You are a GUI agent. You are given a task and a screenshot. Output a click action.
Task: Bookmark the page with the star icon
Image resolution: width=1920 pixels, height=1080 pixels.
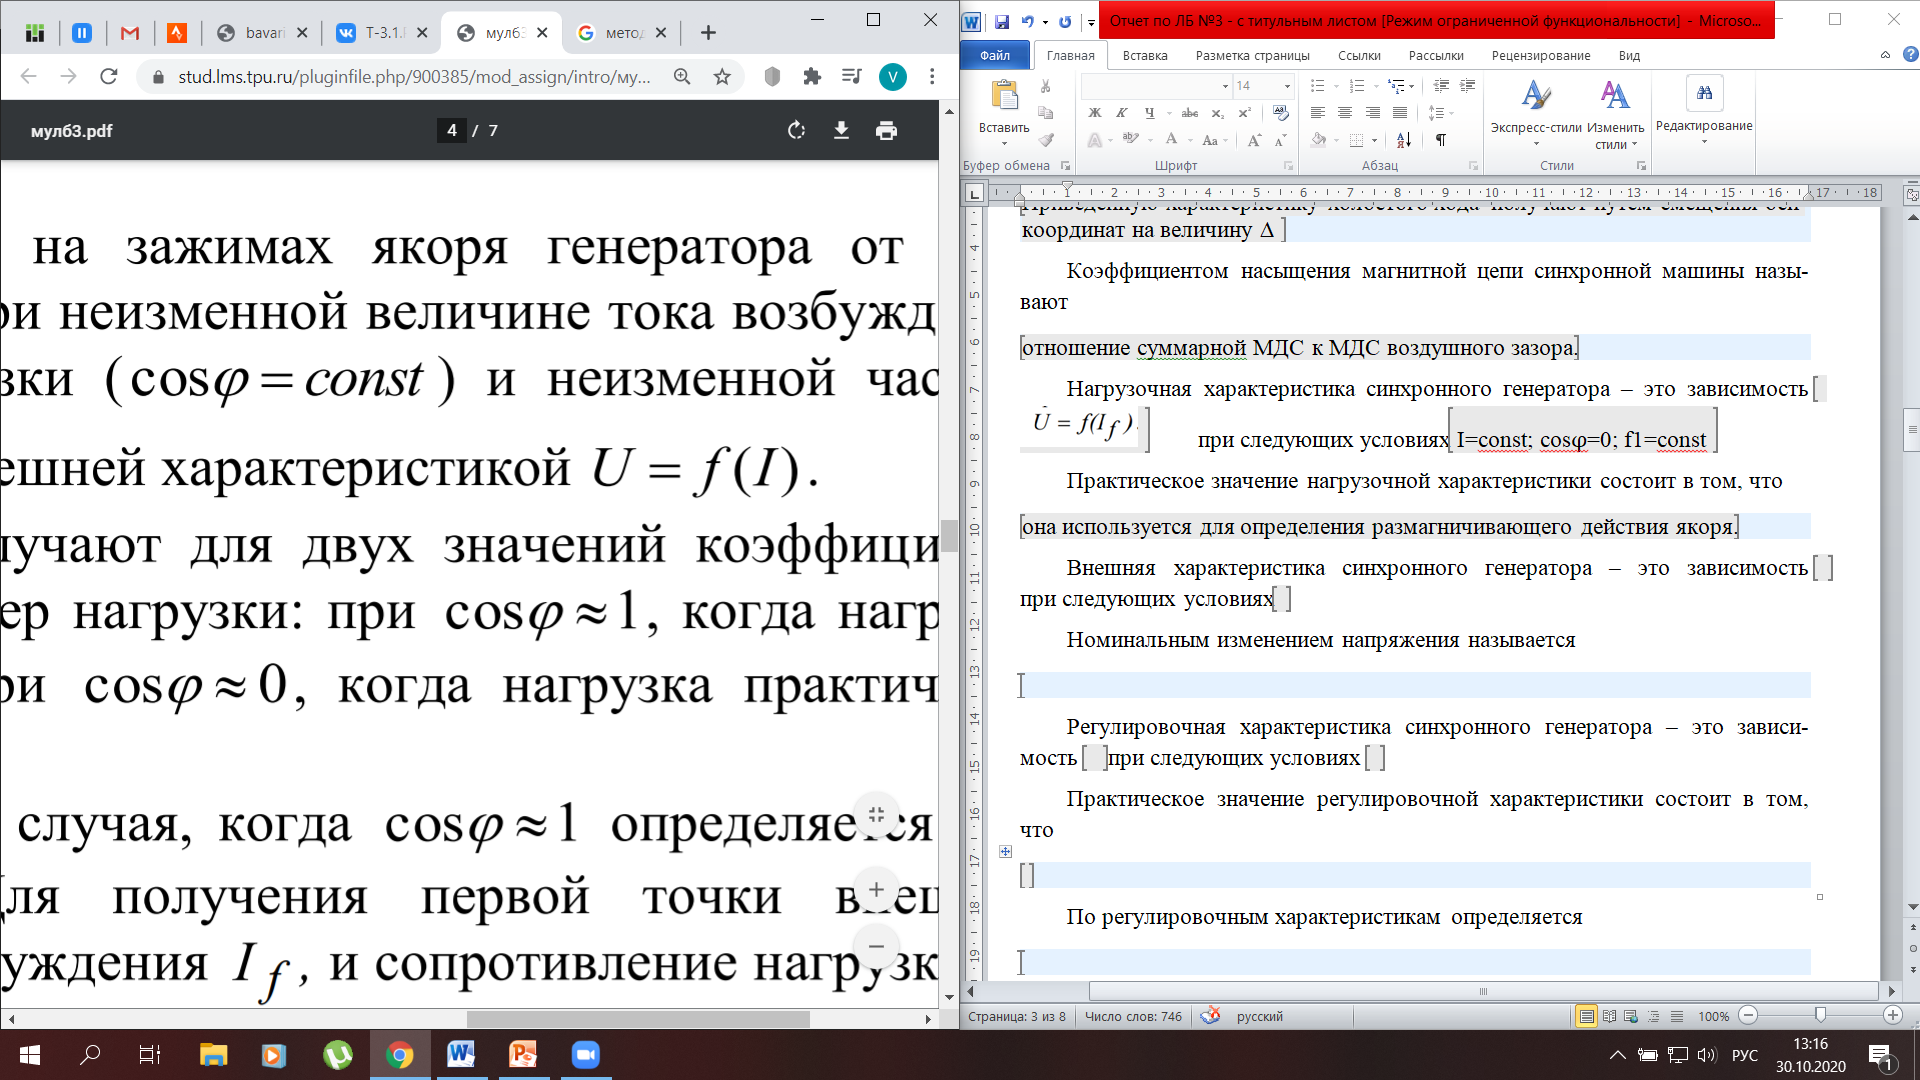point(722,77)
